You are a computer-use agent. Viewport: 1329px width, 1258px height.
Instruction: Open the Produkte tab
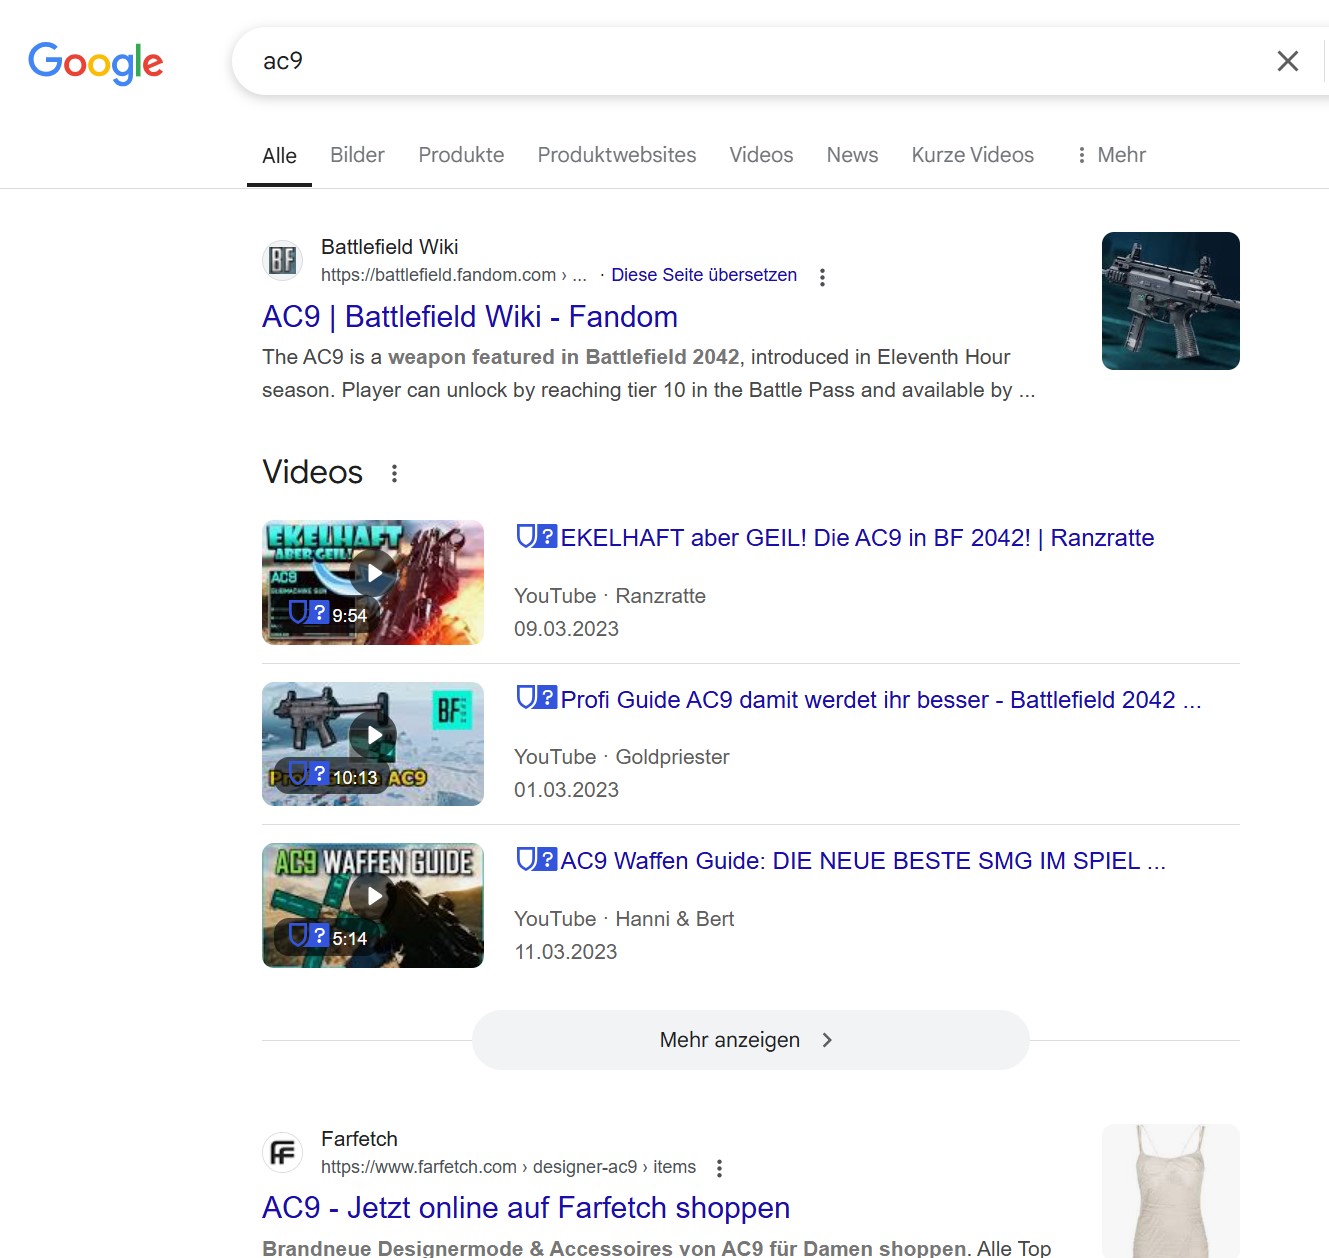click(461, 155)
